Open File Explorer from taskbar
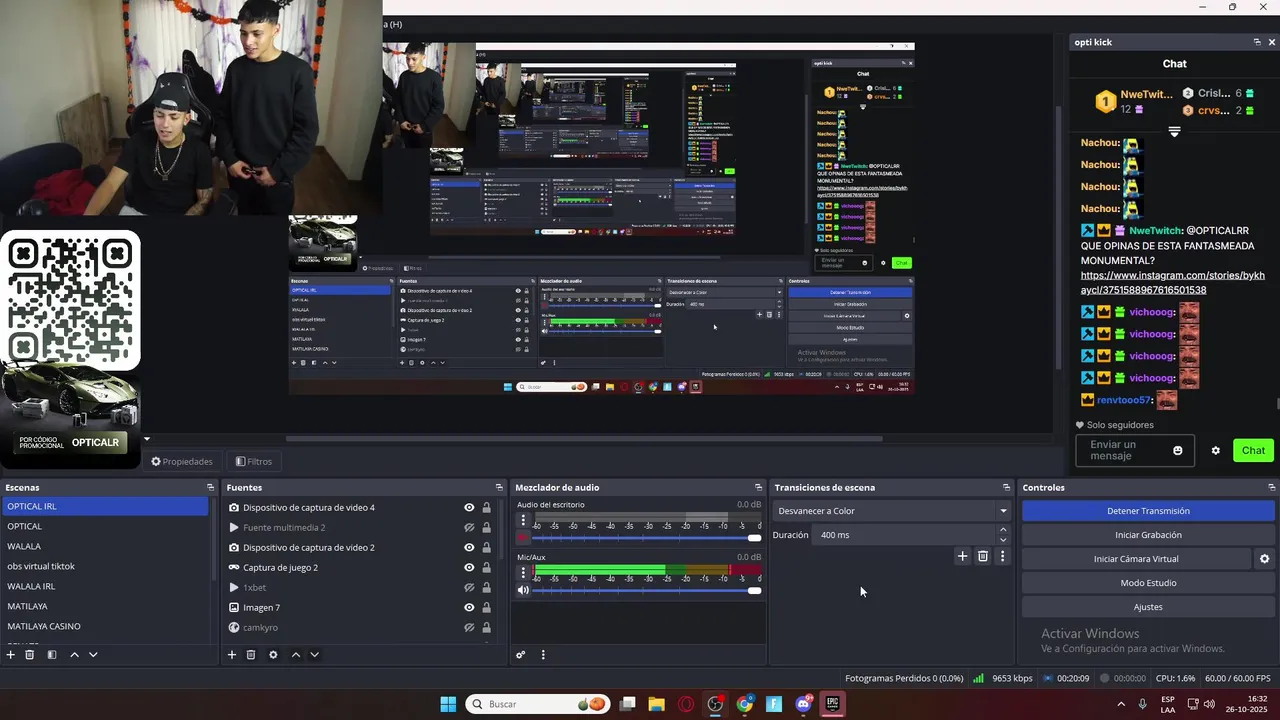 coord(657,704)
